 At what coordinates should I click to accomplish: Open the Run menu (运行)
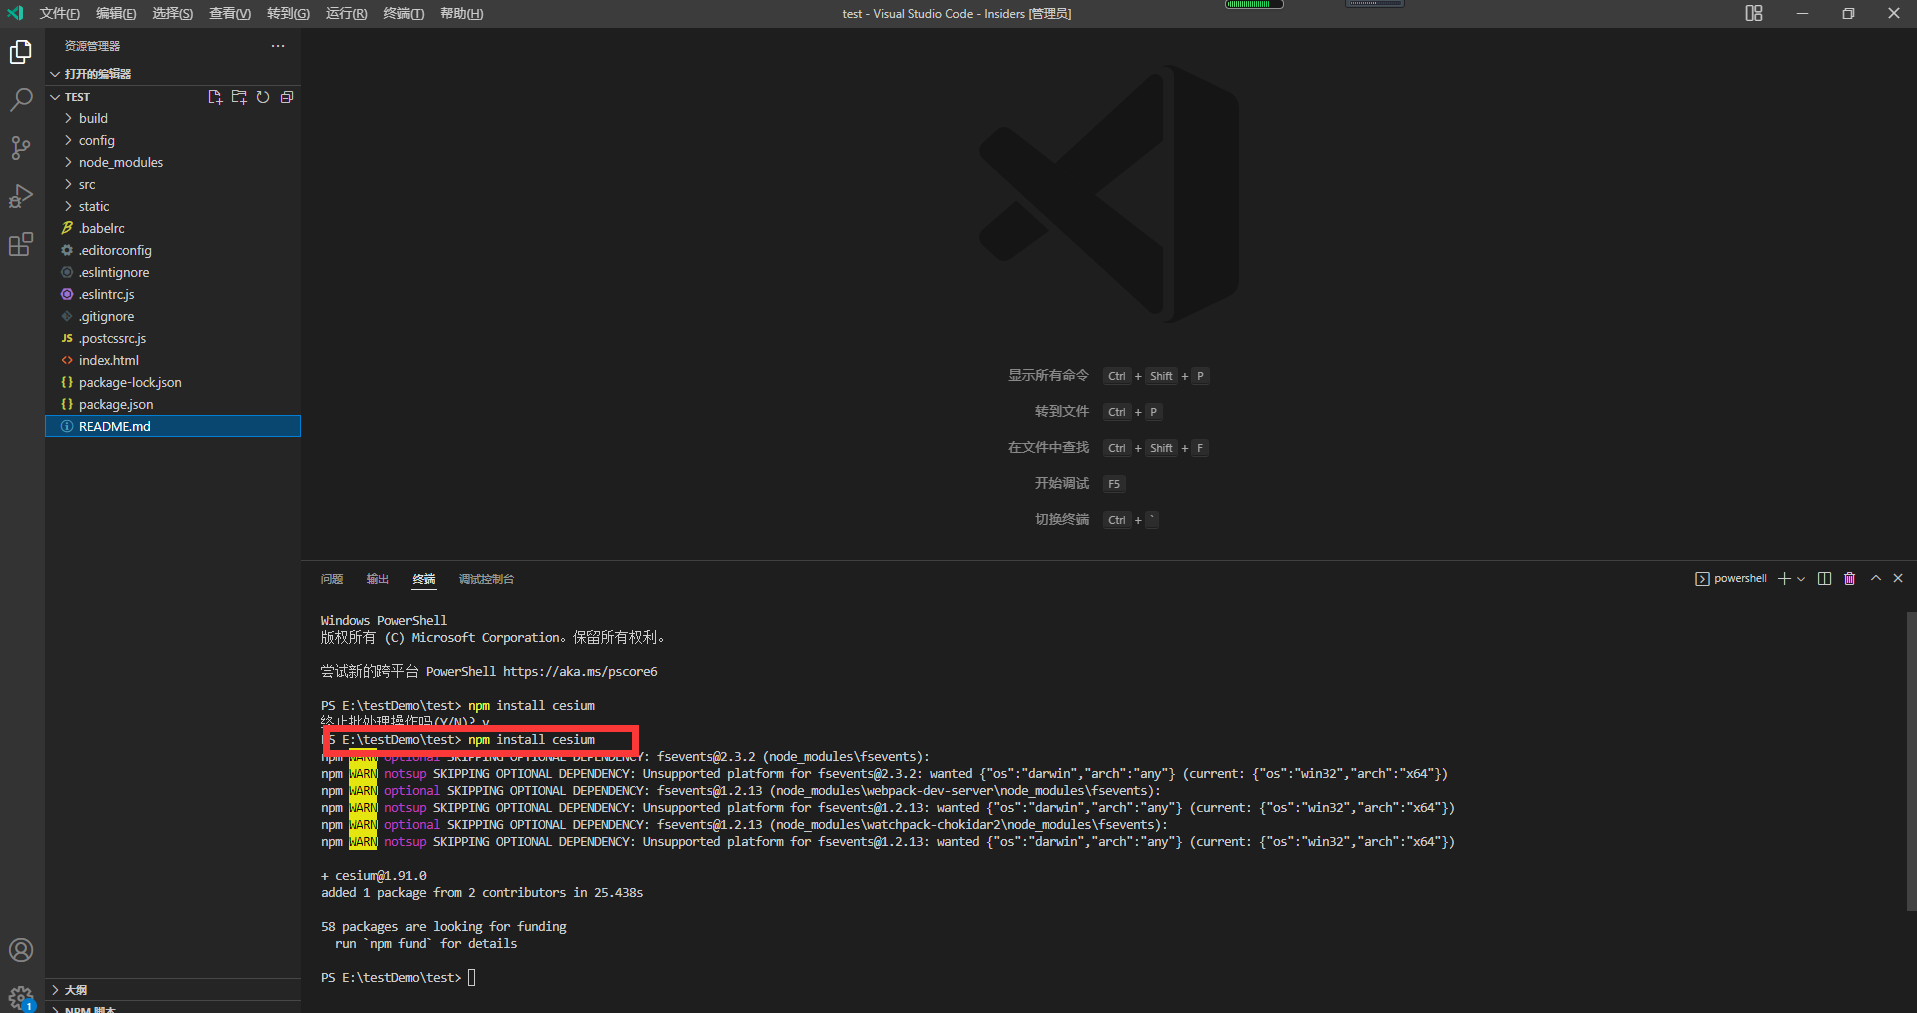pos(346,13)
